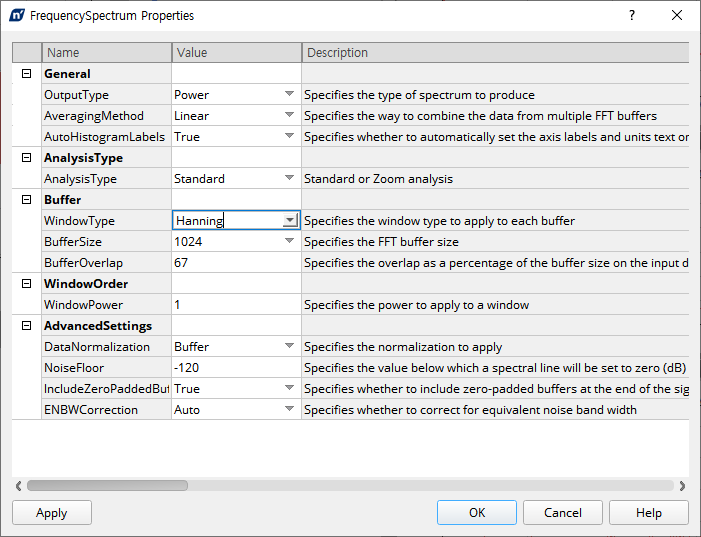Click the Apply button
The width and height of the screenshot is (701, 537).
[x=52, y=512]
